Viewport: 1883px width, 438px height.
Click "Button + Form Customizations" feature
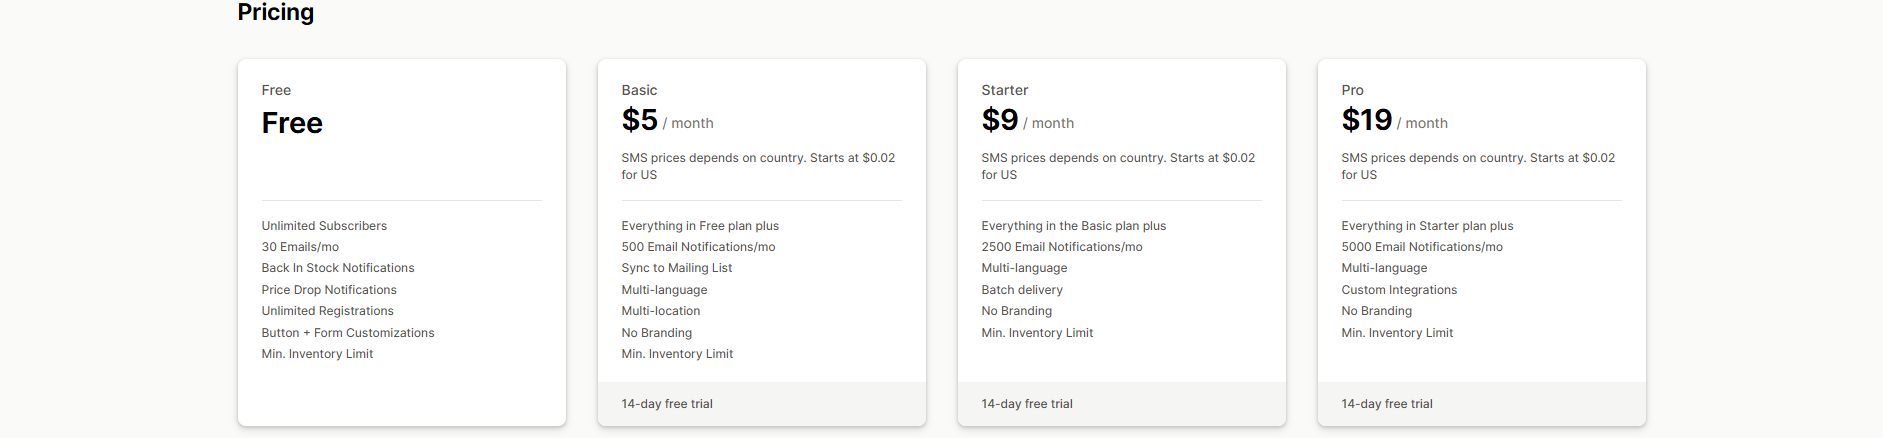348,333
